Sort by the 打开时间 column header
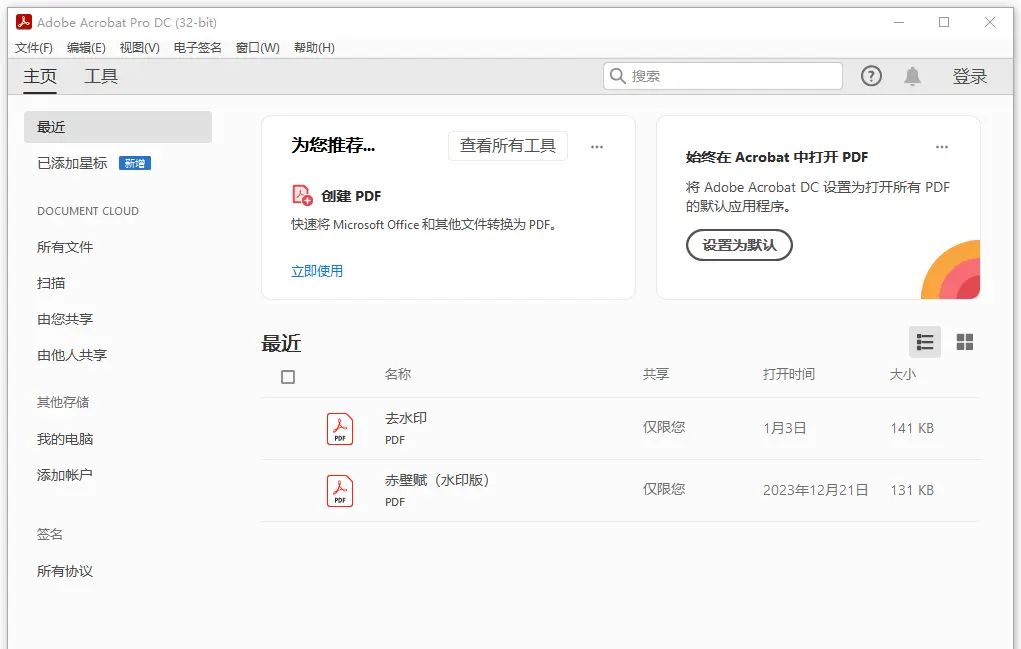1021x649 pixels. [x=789, y=374]
